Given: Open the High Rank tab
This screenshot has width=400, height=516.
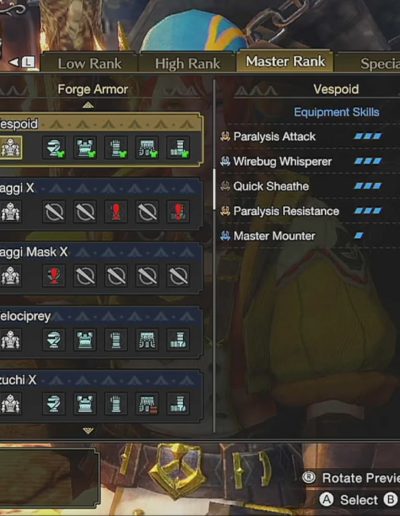Looking at the screenshot, I should (x=187, y=63).
